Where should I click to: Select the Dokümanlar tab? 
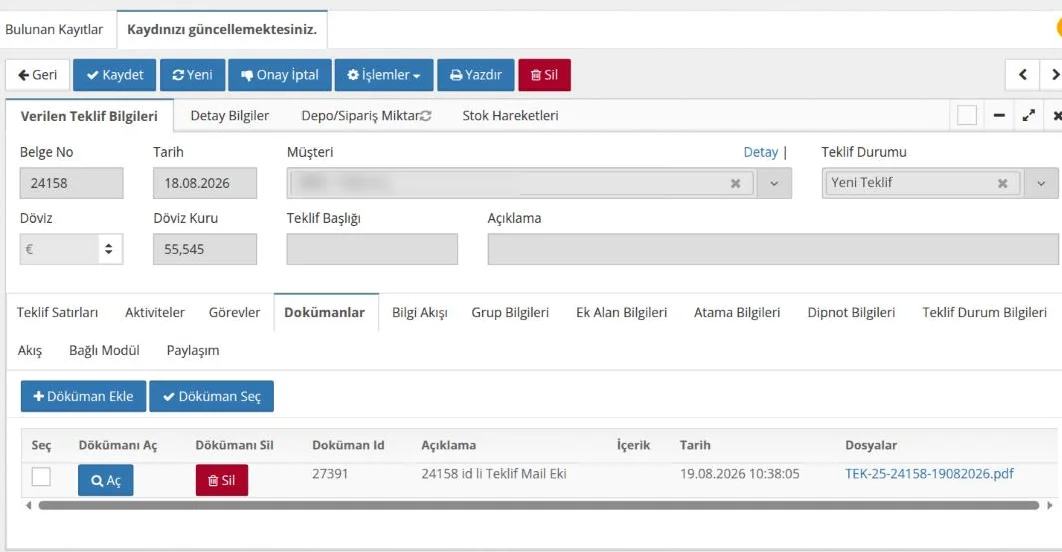coord(324,312)
